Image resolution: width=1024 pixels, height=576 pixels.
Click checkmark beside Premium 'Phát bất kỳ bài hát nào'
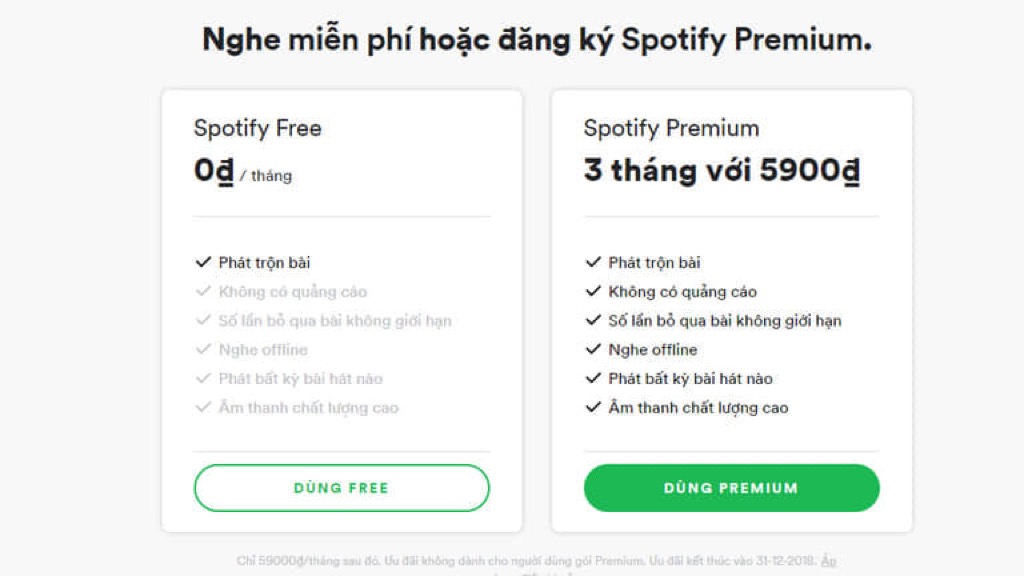point(593,379)
